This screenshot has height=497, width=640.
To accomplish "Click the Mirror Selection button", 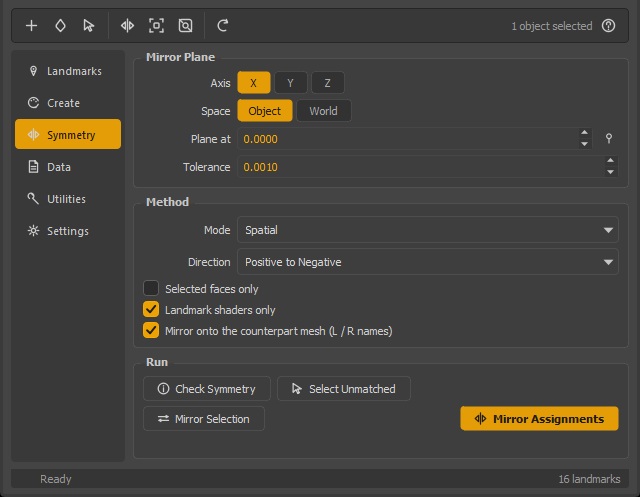I will [204, 419].
